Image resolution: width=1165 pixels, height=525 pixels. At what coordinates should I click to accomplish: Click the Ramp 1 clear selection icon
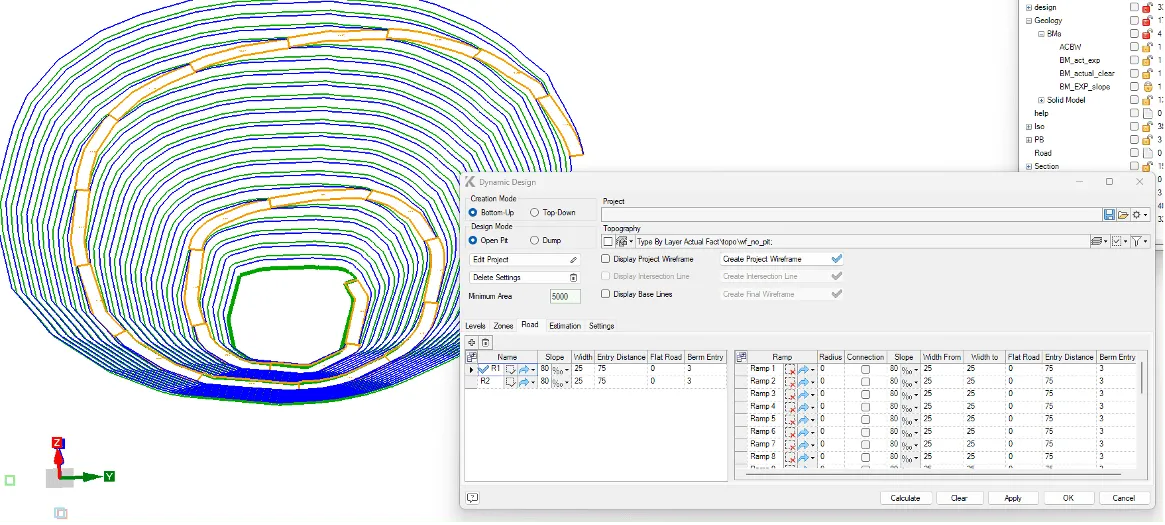(790, 369)
